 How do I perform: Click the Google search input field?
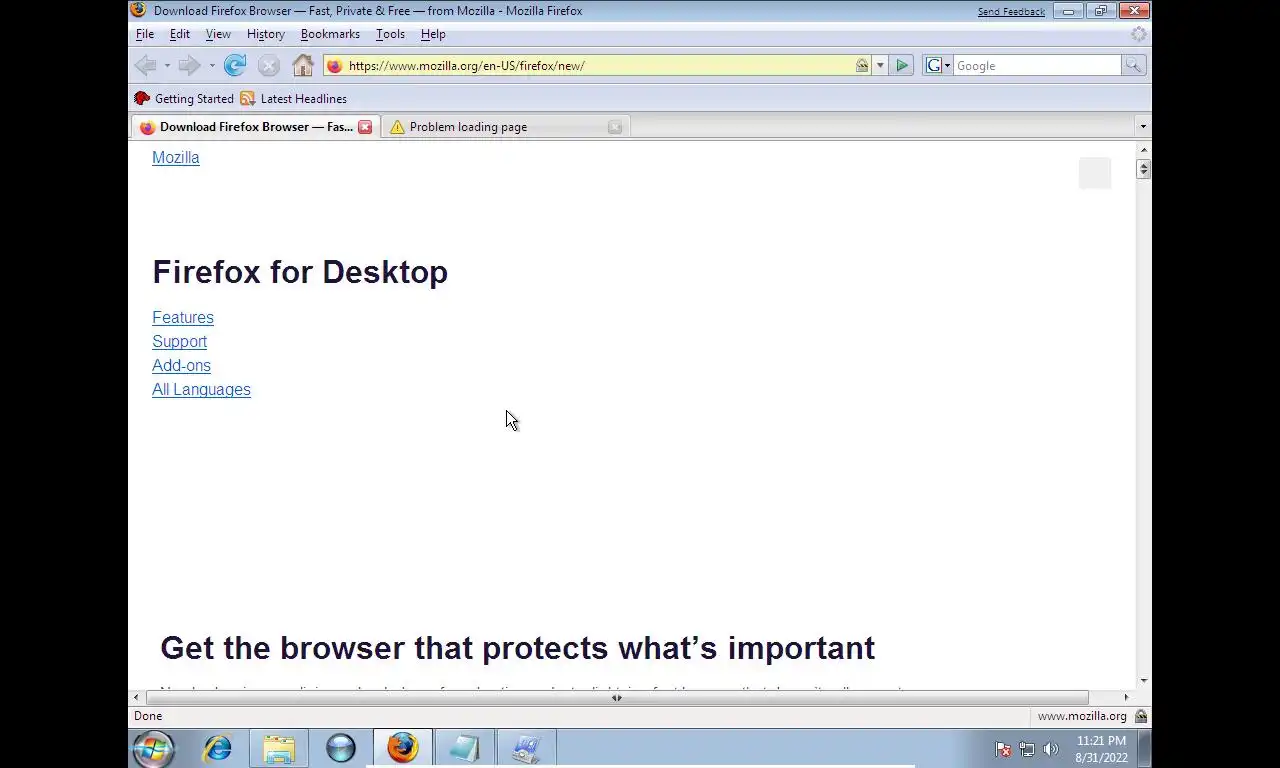1037,66
